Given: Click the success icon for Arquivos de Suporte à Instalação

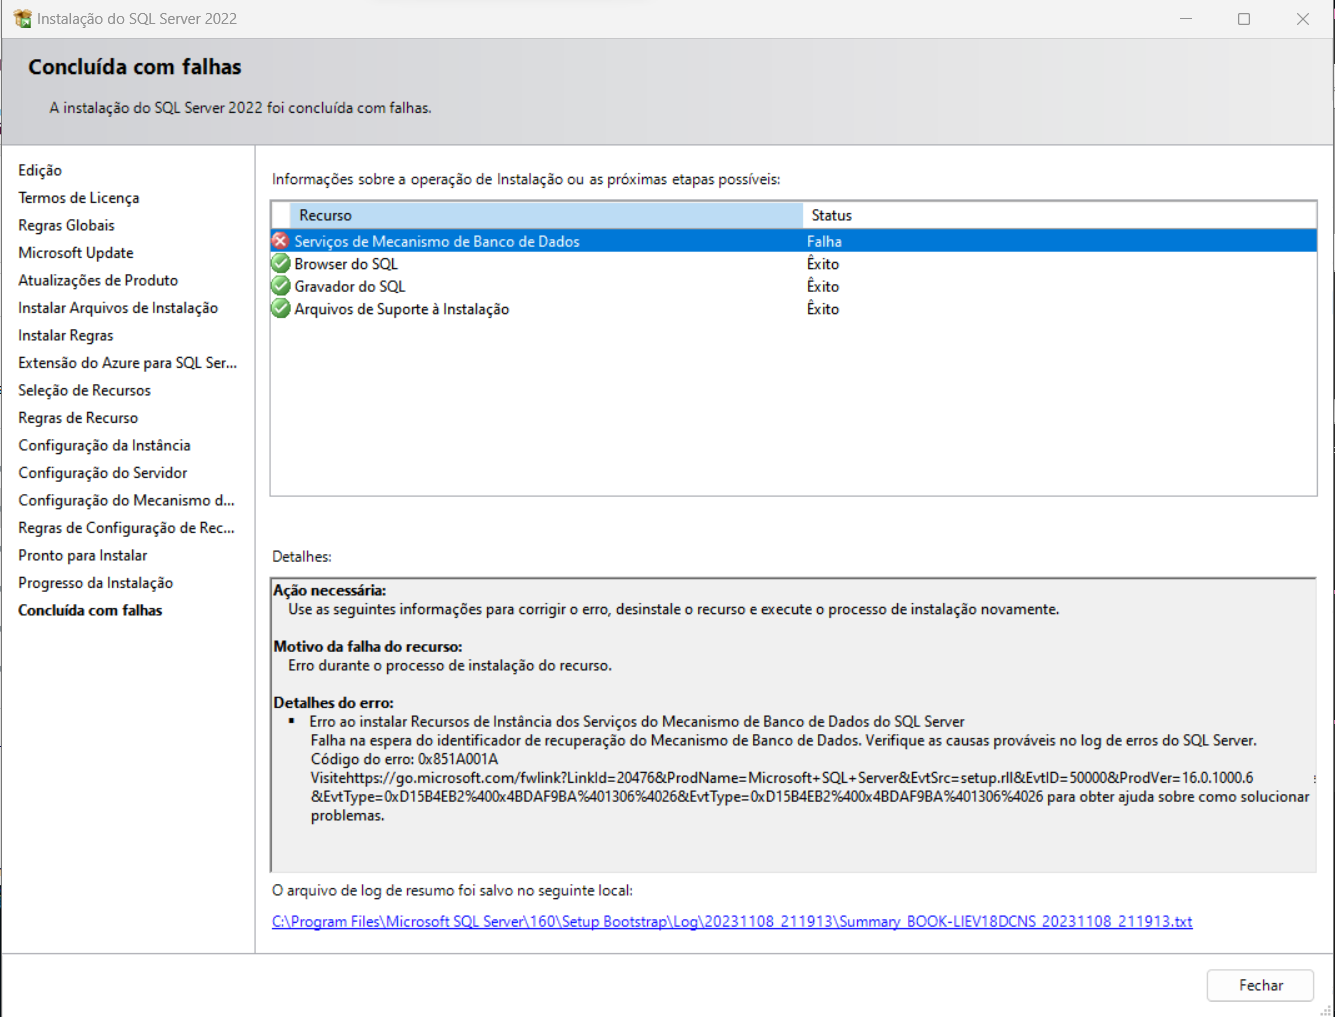Looking at the screenshot, I should (281, 309).
